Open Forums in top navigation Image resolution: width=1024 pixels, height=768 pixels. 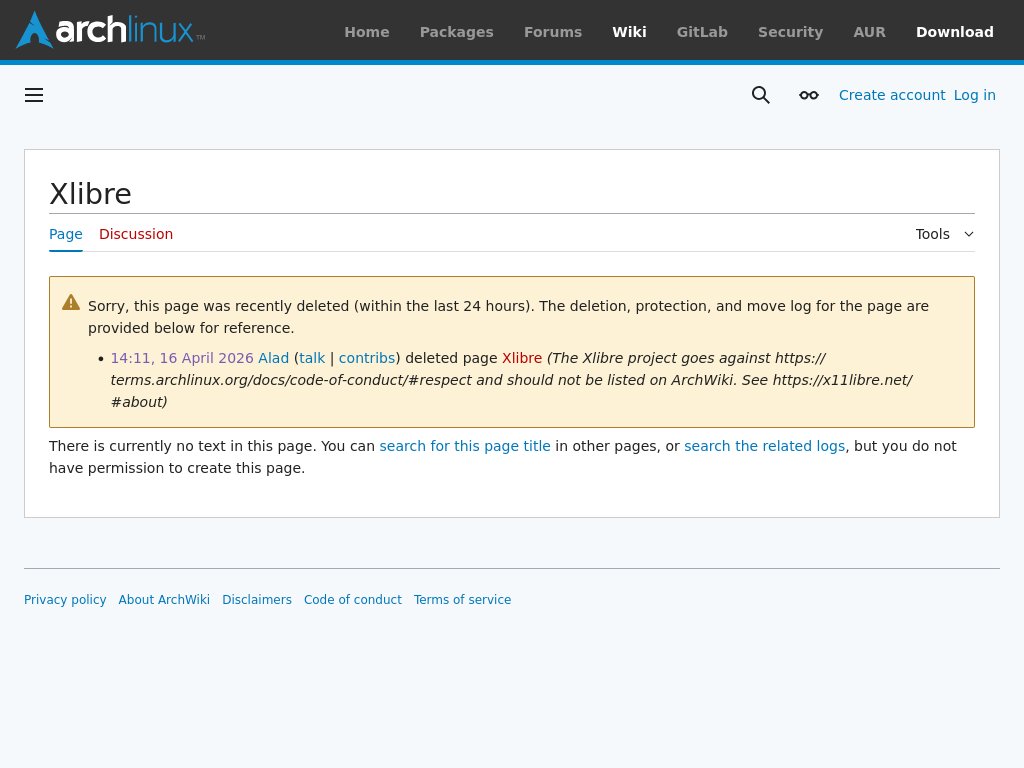552,32
